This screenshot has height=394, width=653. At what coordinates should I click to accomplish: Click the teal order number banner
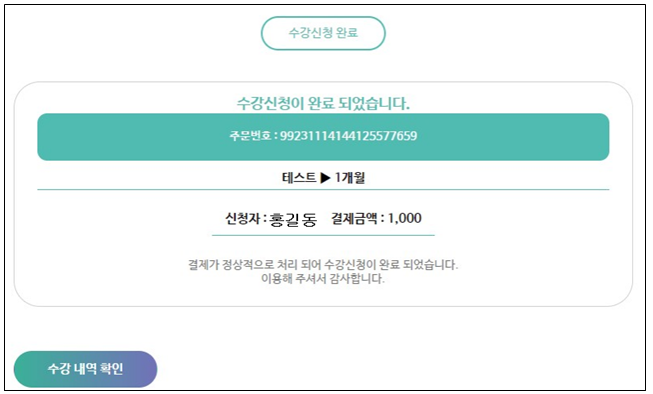tap(323, 137)
